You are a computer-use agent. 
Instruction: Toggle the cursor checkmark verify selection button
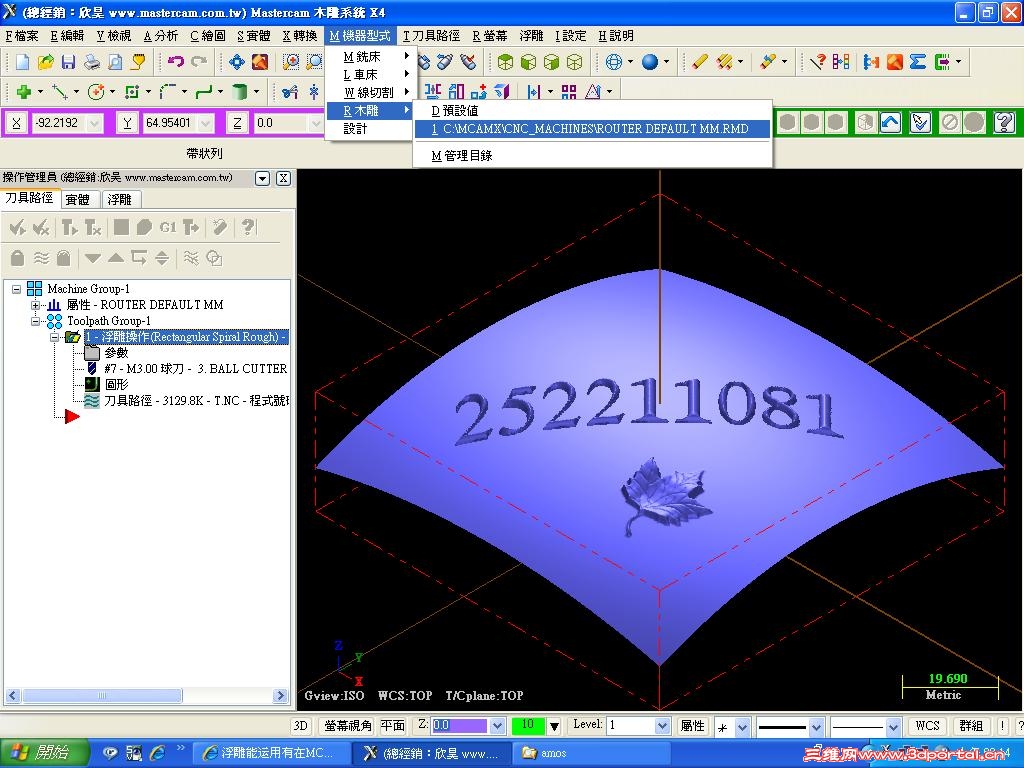point(920,122)
